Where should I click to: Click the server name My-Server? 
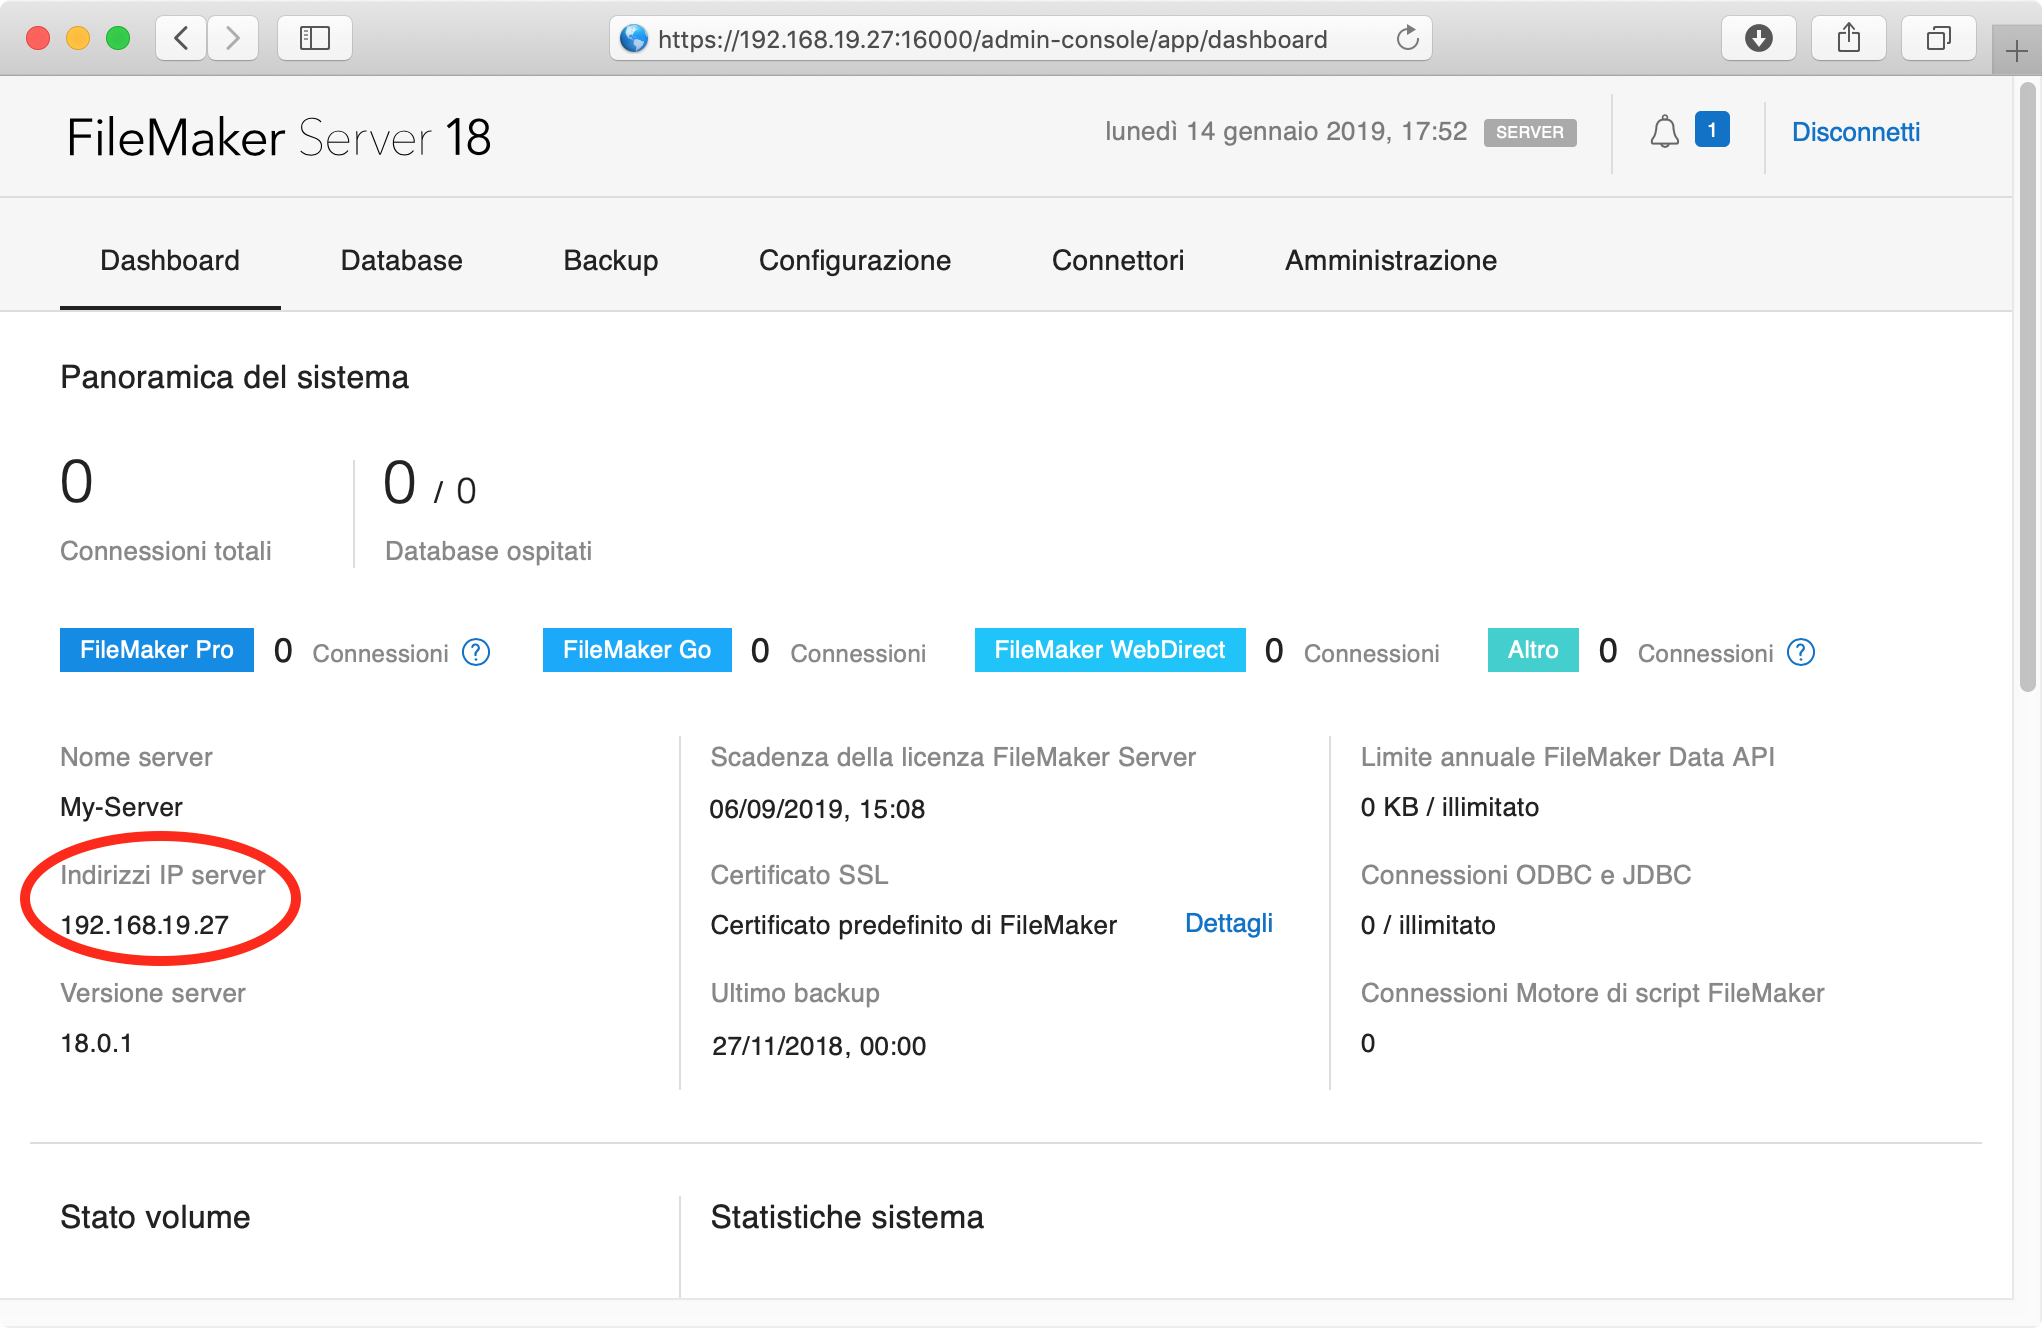click(121, 807)
